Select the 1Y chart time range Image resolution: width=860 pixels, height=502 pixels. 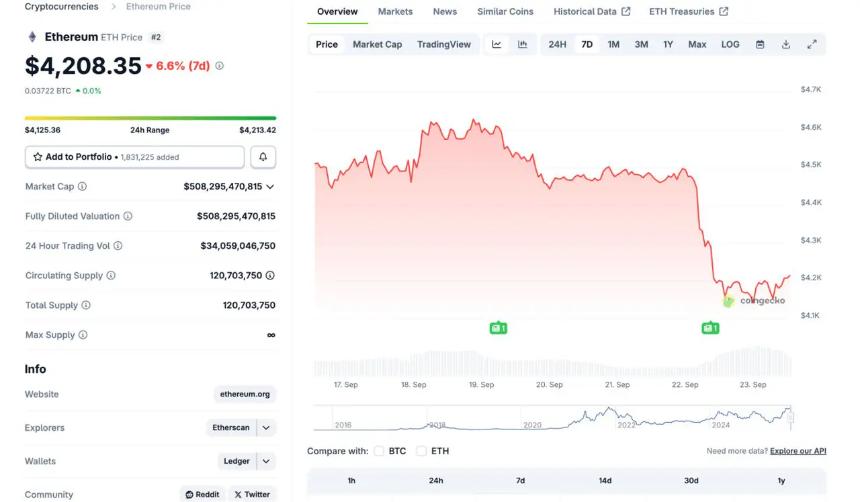[x=668, y=44]
